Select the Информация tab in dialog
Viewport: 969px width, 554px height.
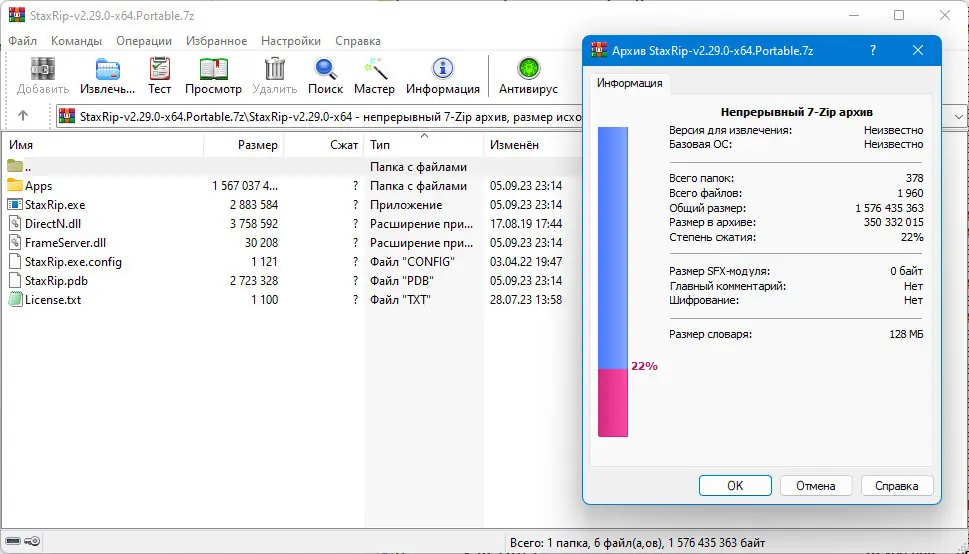[x=630, y=83]
